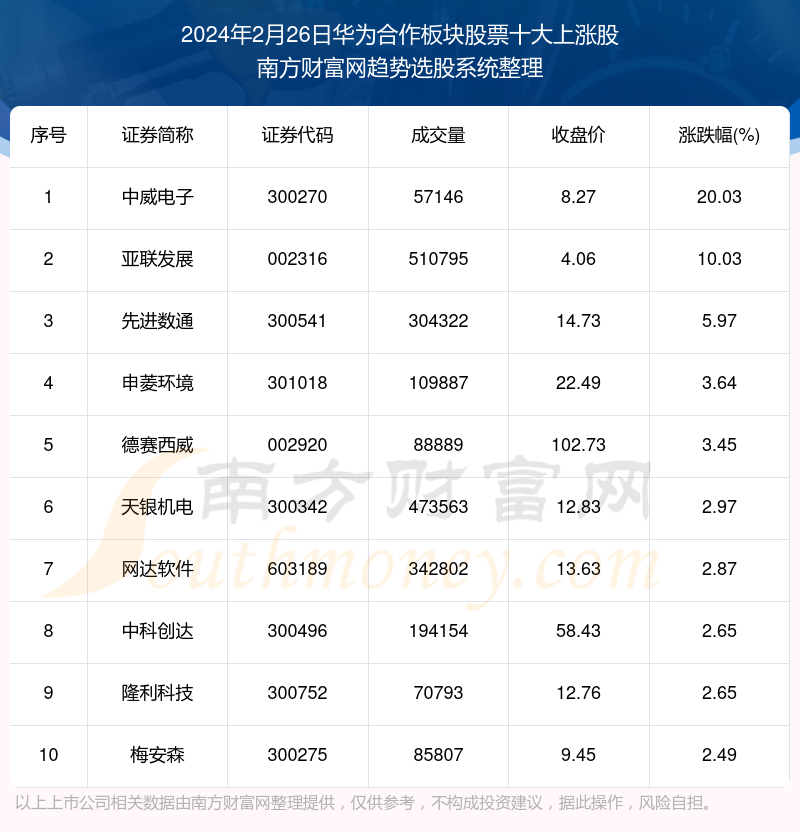Select stock name 中科创达

[158, 631]
